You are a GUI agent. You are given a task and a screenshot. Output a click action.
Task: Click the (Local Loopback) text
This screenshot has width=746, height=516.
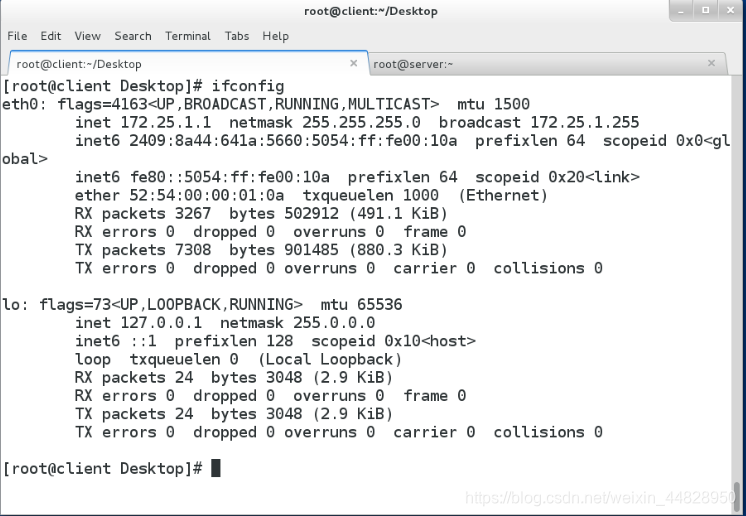coord(330,360)
